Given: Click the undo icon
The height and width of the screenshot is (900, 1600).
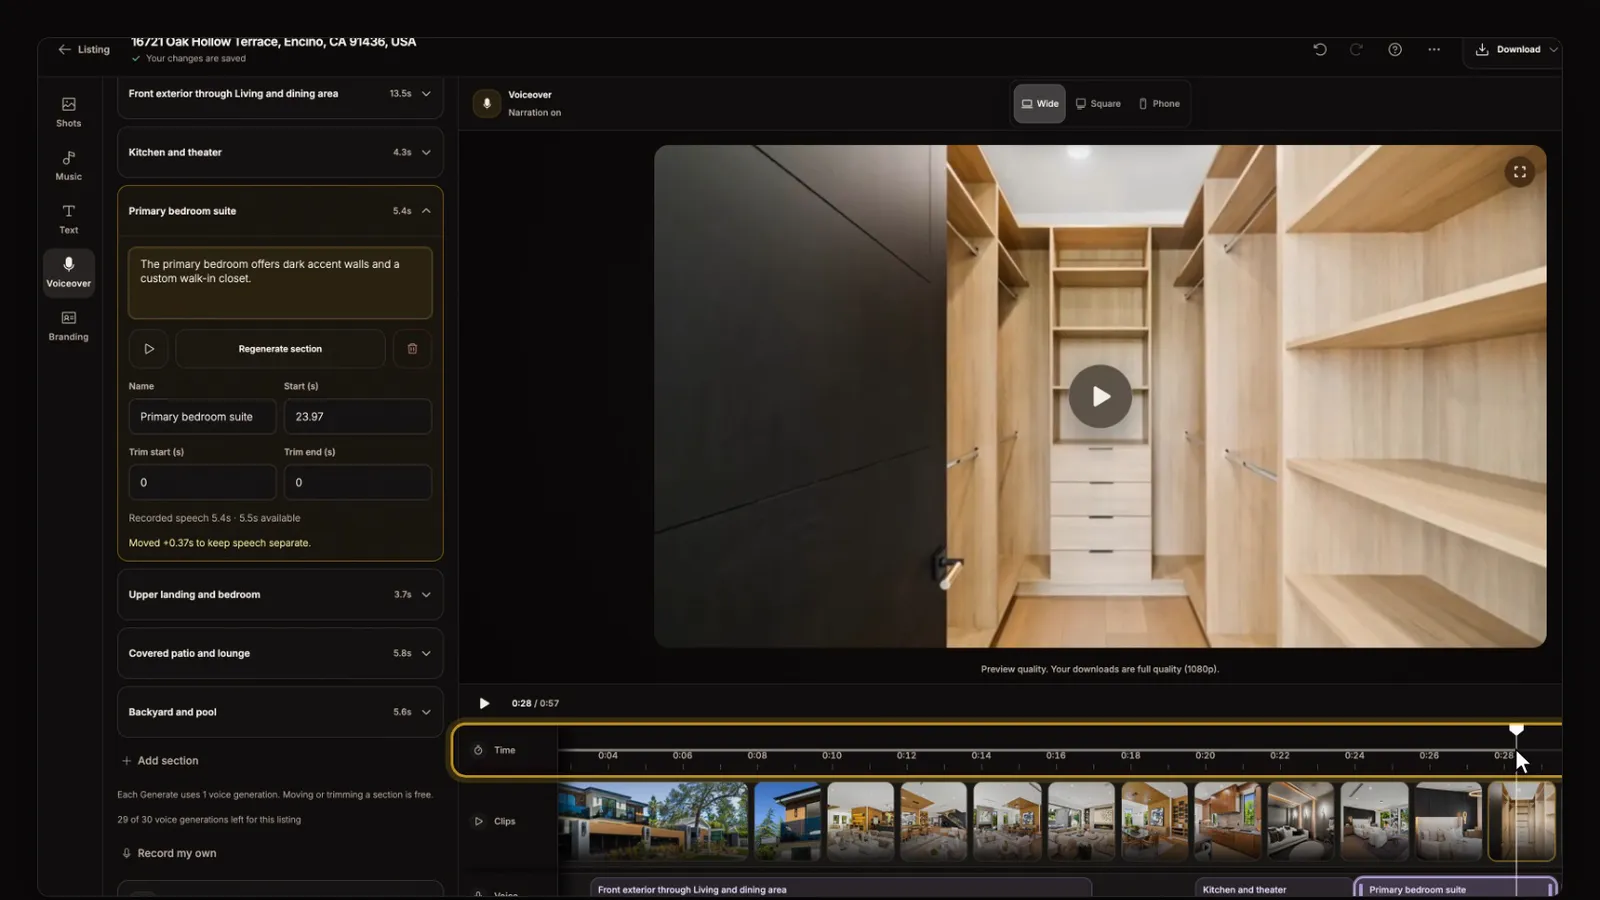Looking at the screenshot, I should click(x=1320, y=49).
